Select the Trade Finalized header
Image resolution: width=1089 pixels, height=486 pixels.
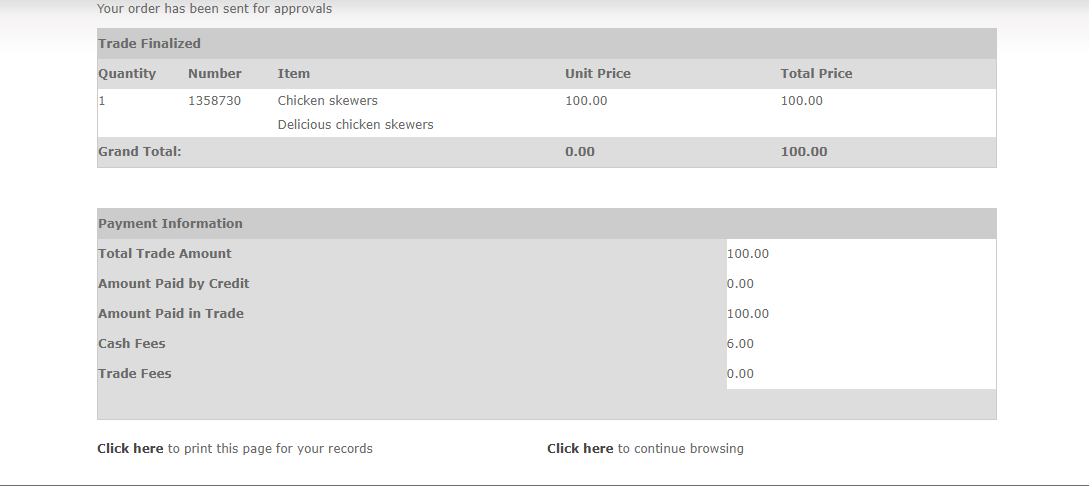pos(149,44)
